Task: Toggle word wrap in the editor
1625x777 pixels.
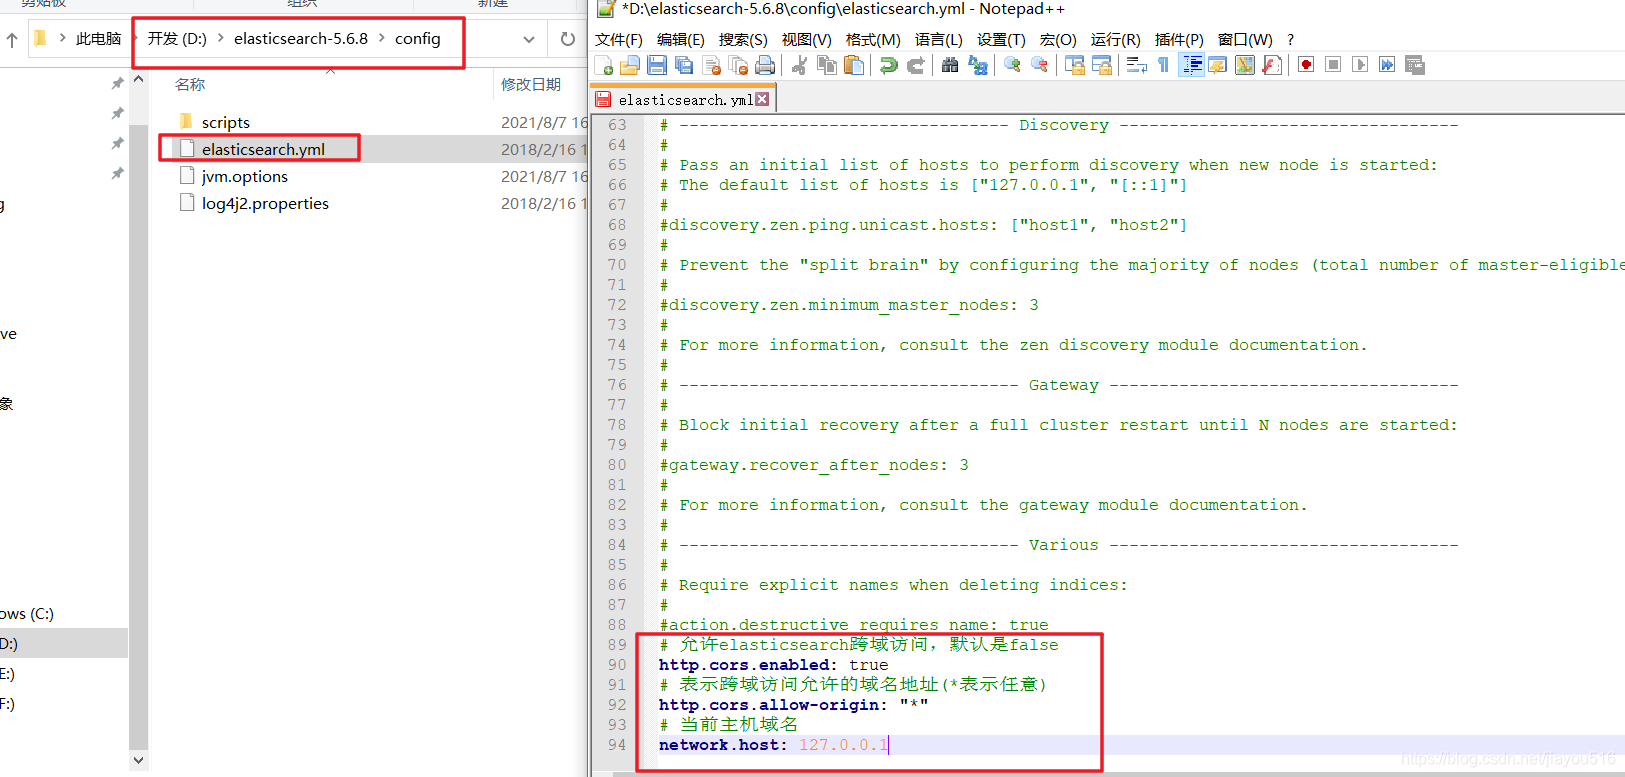Action: click(1136, 65)
